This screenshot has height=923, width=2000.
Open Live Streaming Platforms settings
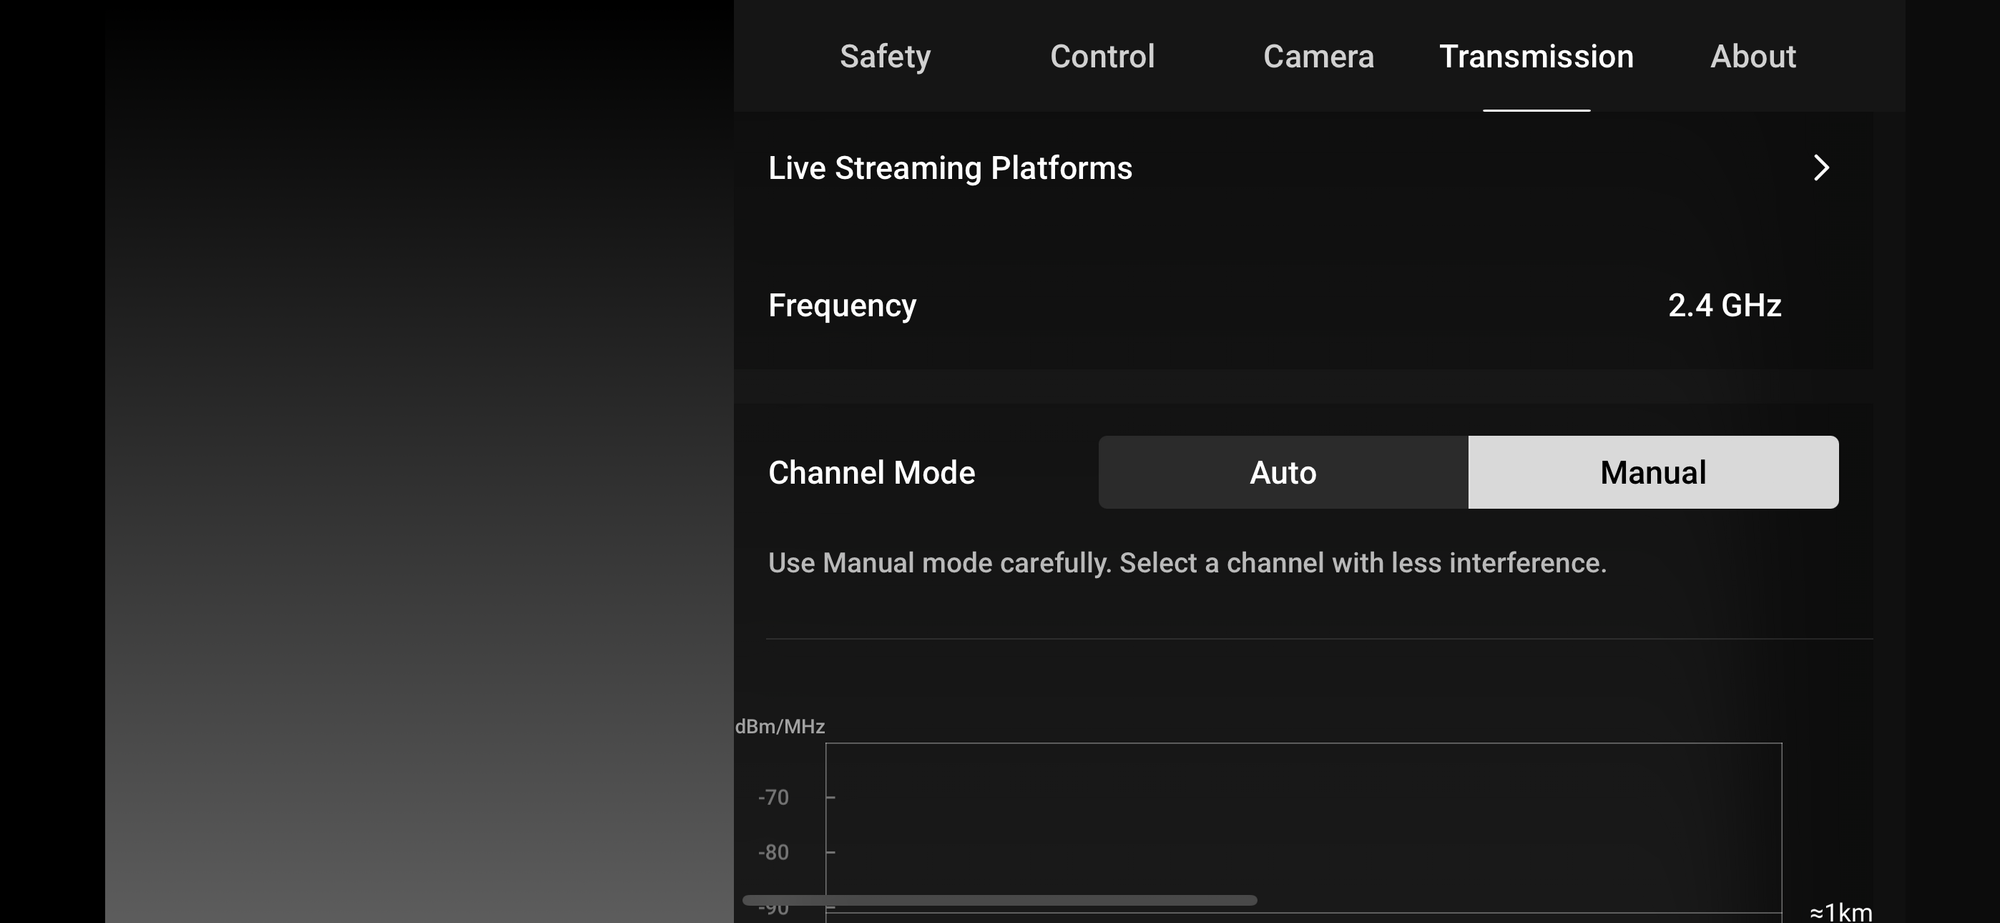click(950, 168)
